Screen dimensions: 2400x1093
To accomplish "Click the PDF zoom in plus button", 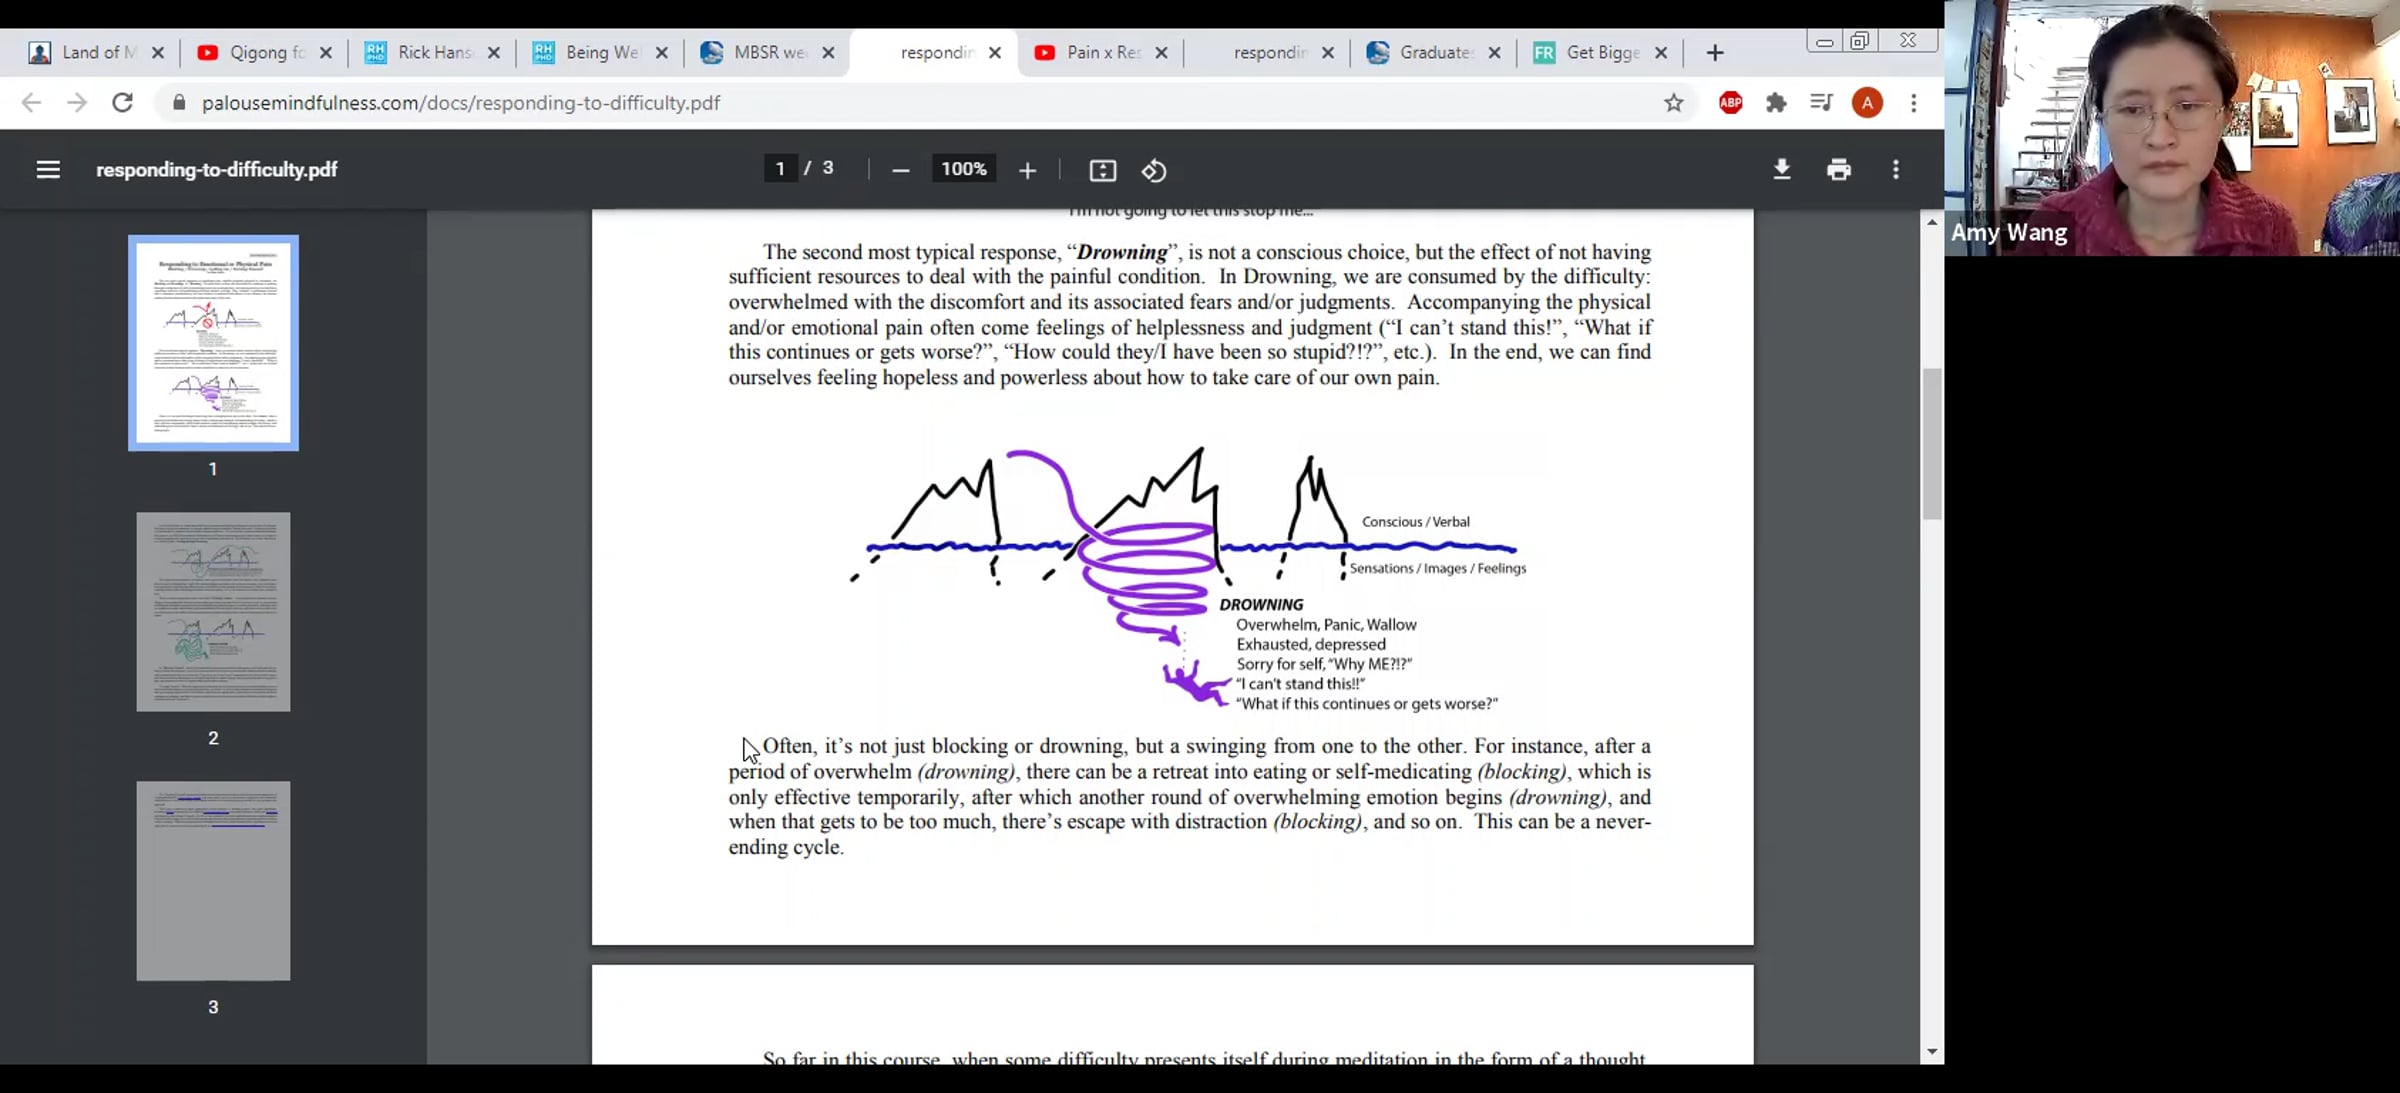I will tap(1027, 171).
